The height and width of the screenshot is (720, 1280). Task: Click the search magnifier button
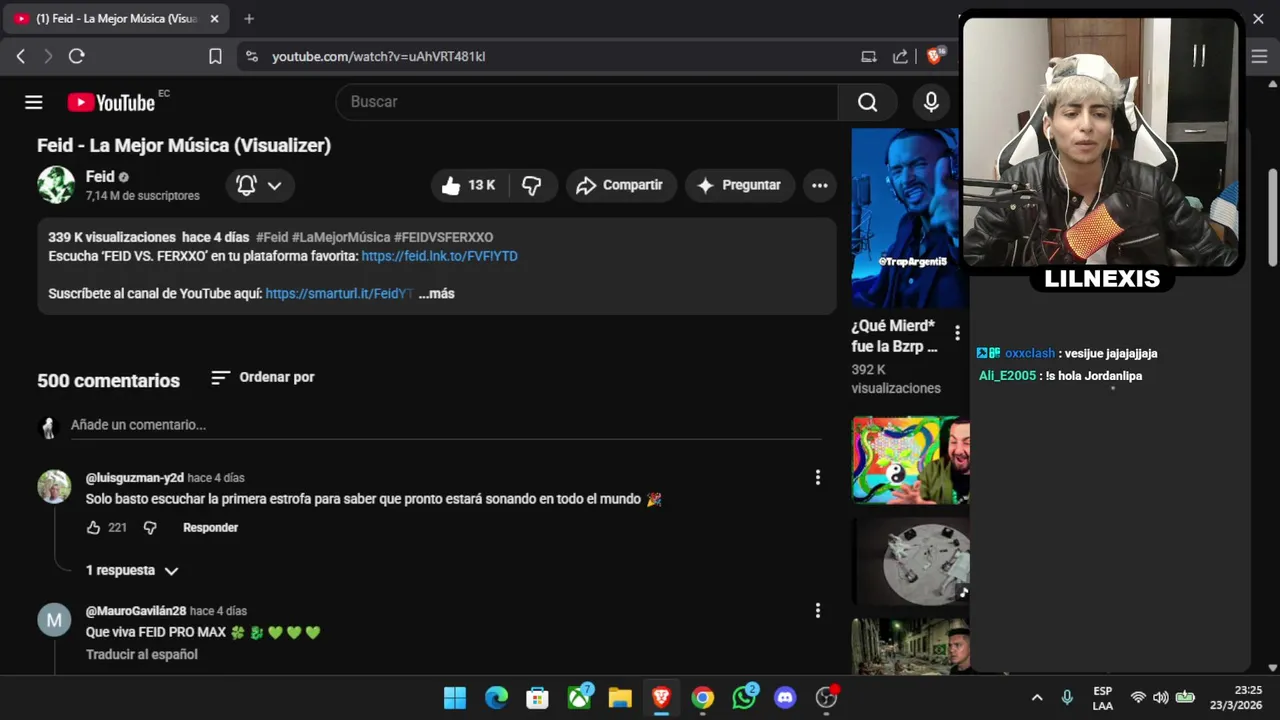click(867, 102)
